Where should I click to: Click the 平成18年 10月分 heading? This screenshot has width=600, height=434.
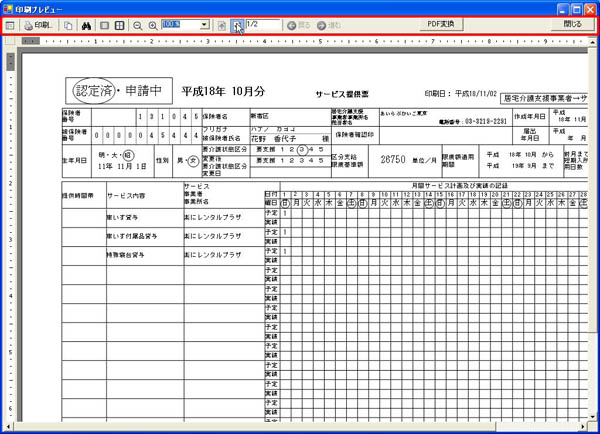click(223, 91)
